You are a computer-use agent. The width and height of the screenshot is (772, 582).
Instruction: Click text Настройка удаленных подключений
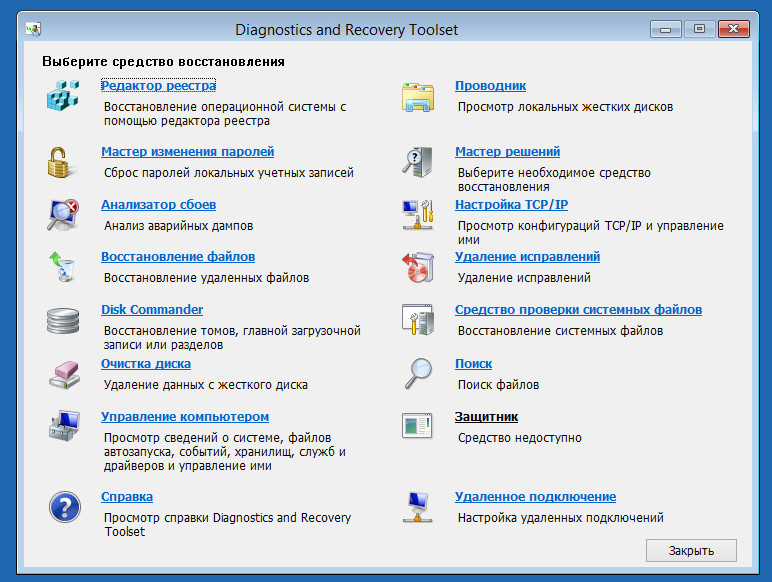561,518
